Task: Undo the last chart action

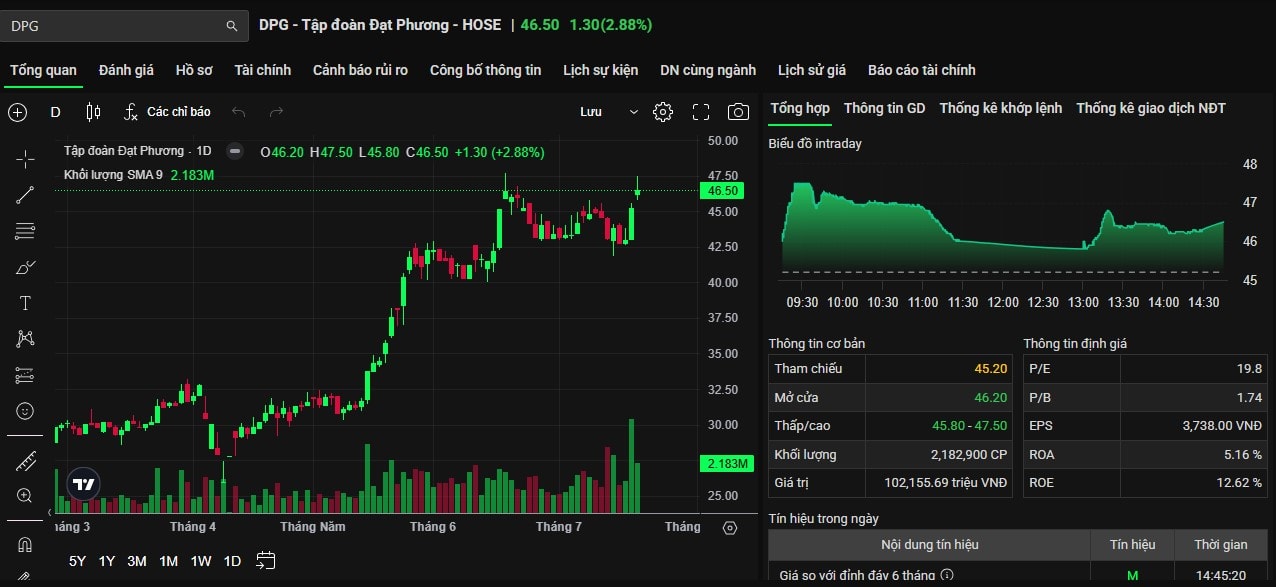Action: (x=238, y=112)
